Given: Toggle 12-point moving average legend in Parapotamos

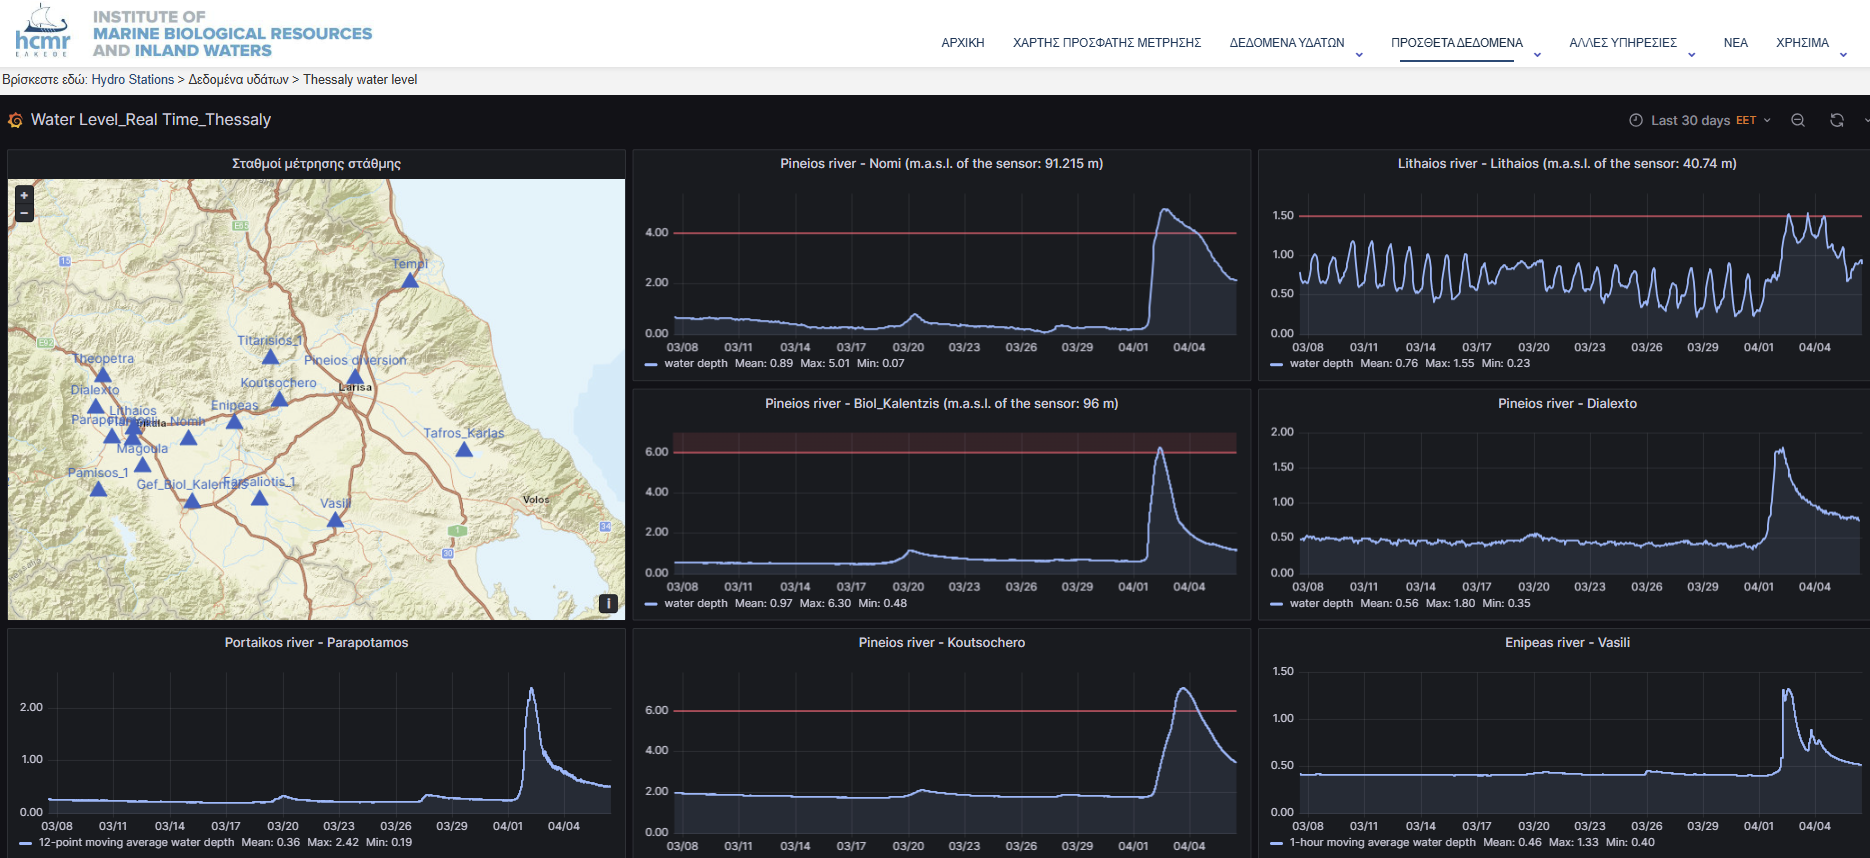Looking at the screenshot, I should pos(136,843).
